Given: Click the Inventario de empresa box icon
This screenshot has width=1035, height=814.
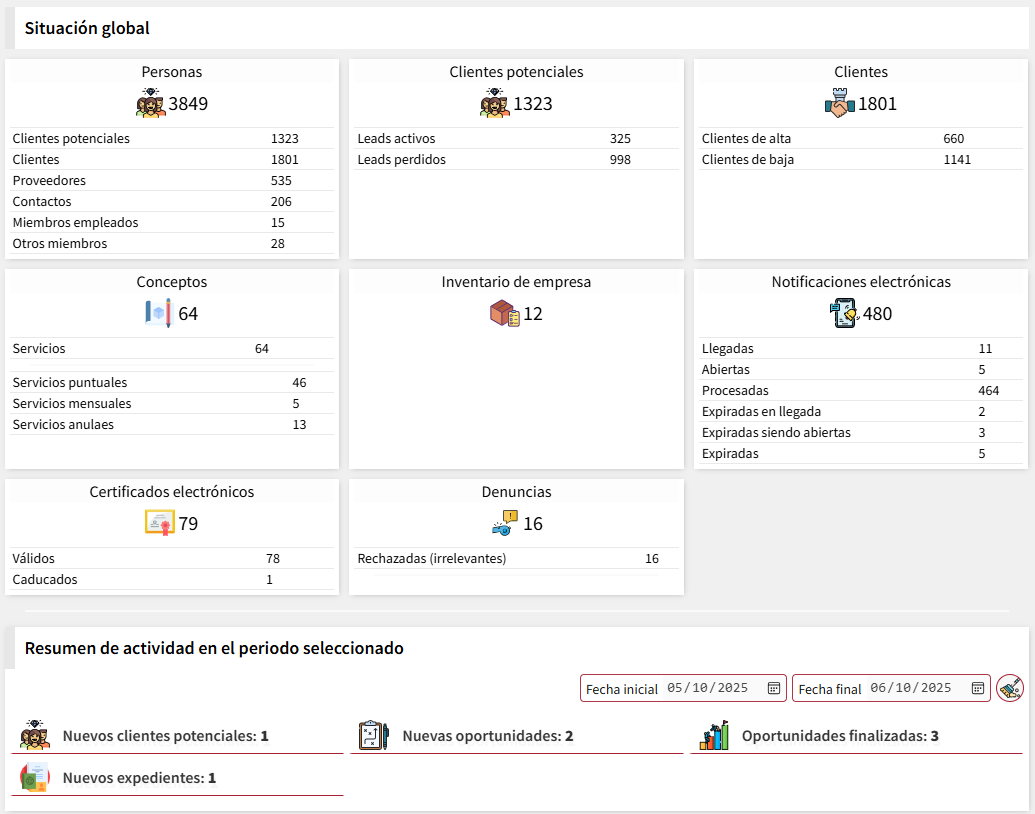Looking at the screenshot, I should tap(504, 314).
